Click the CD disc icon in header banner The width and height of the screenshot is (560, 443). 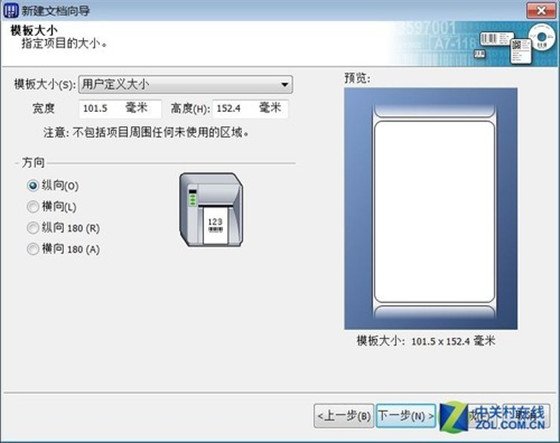point(542,38)
